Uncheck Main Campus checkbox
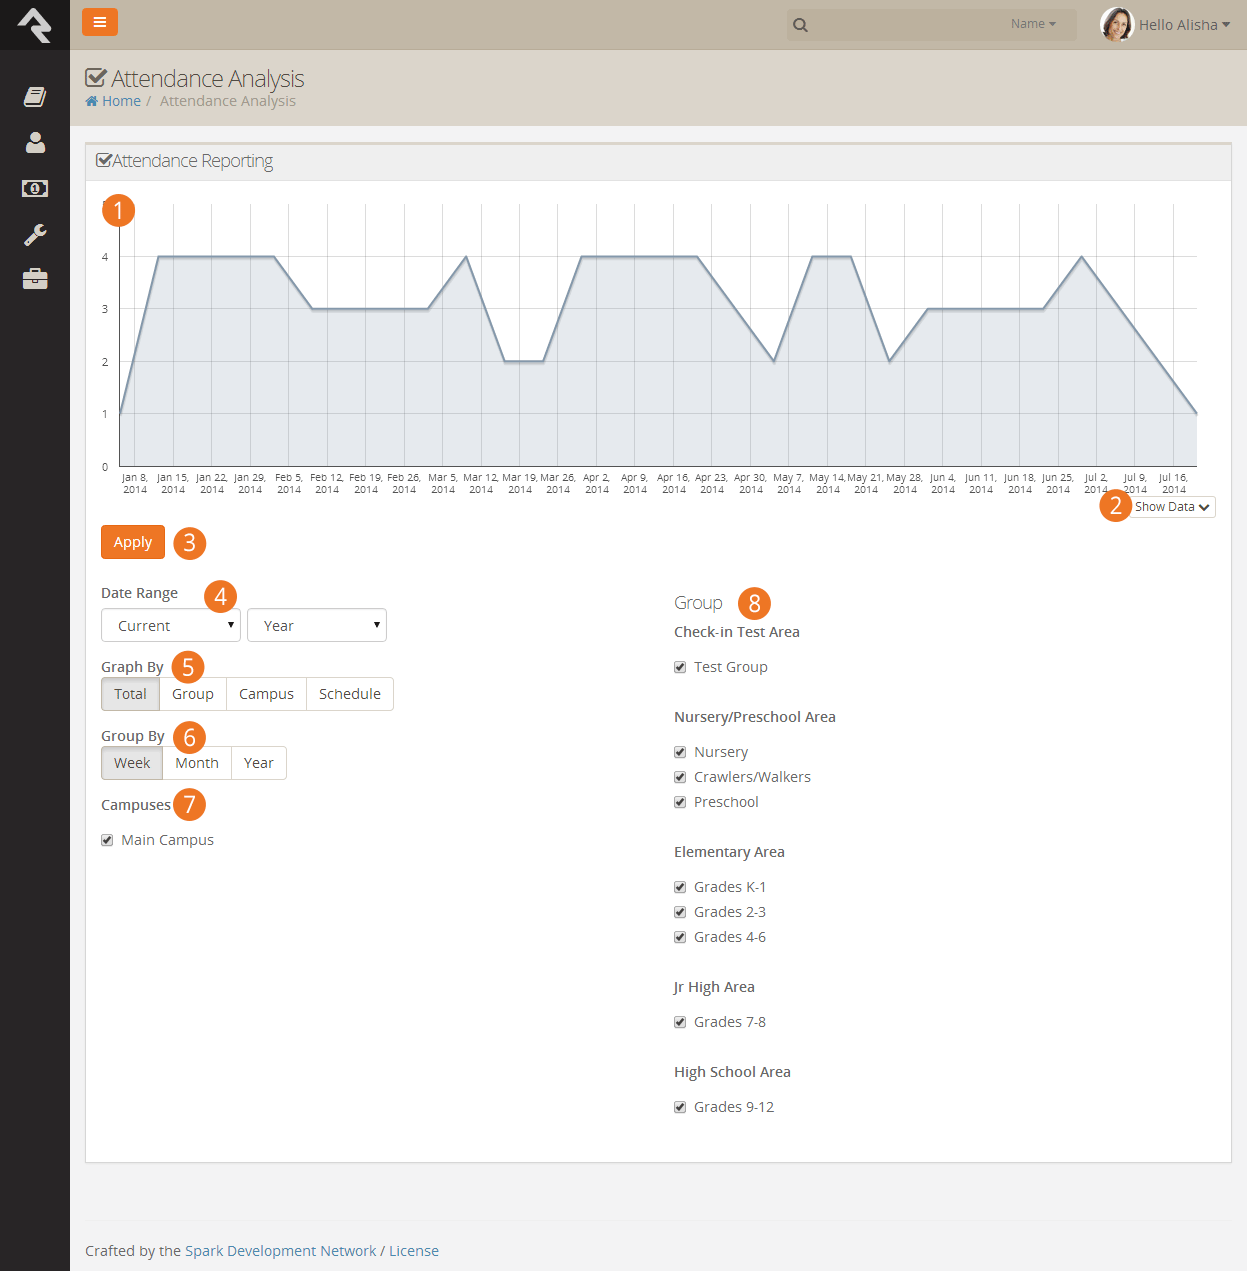Screen dimensions: 1247x1271 107,840
